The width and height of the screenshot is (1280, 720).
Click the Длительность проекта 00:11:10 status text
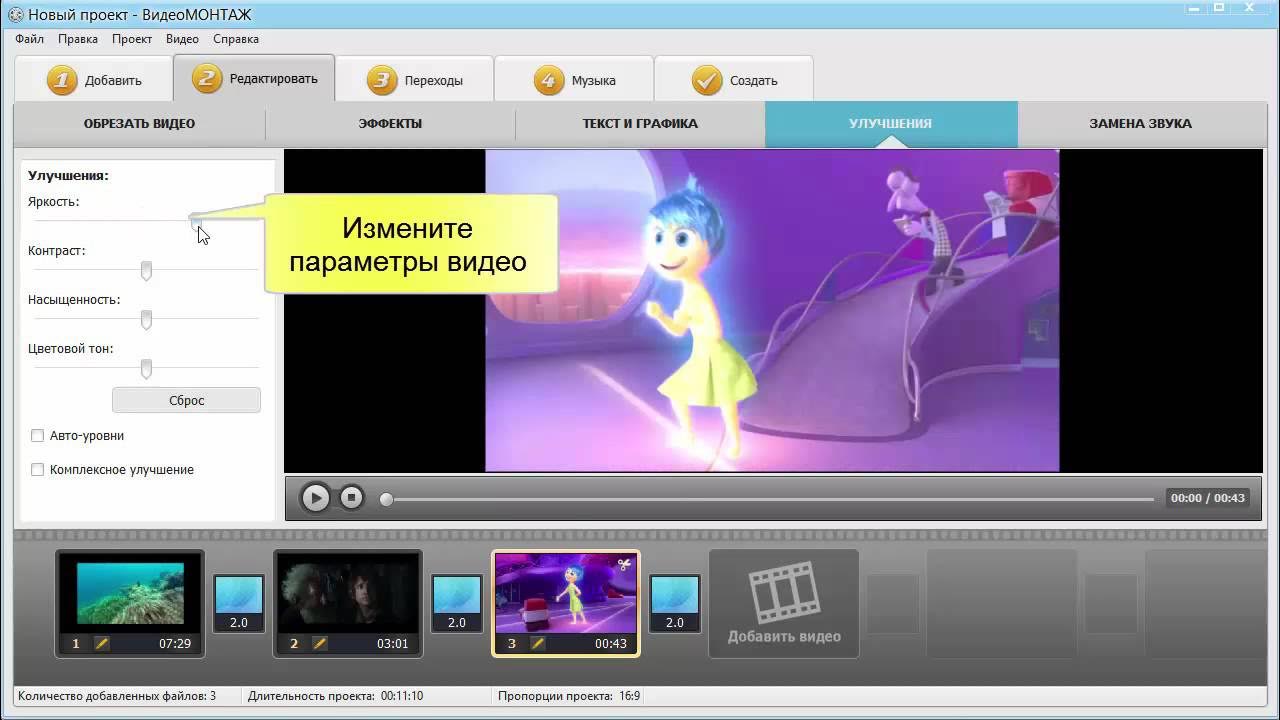pyautogui.click(x=335, y=696)
